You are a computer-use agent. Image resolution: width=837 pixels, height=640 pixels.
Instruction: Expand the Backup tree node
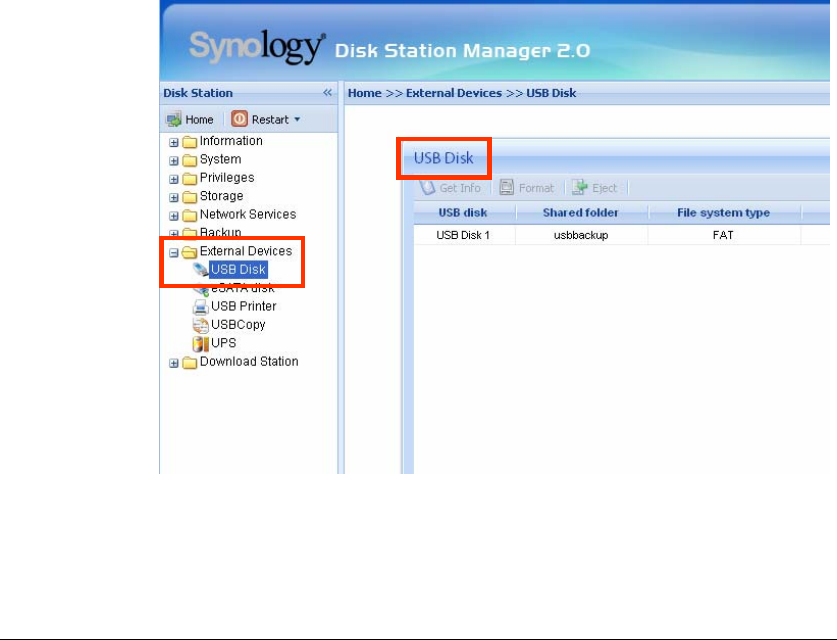click(x=173, y=233)
